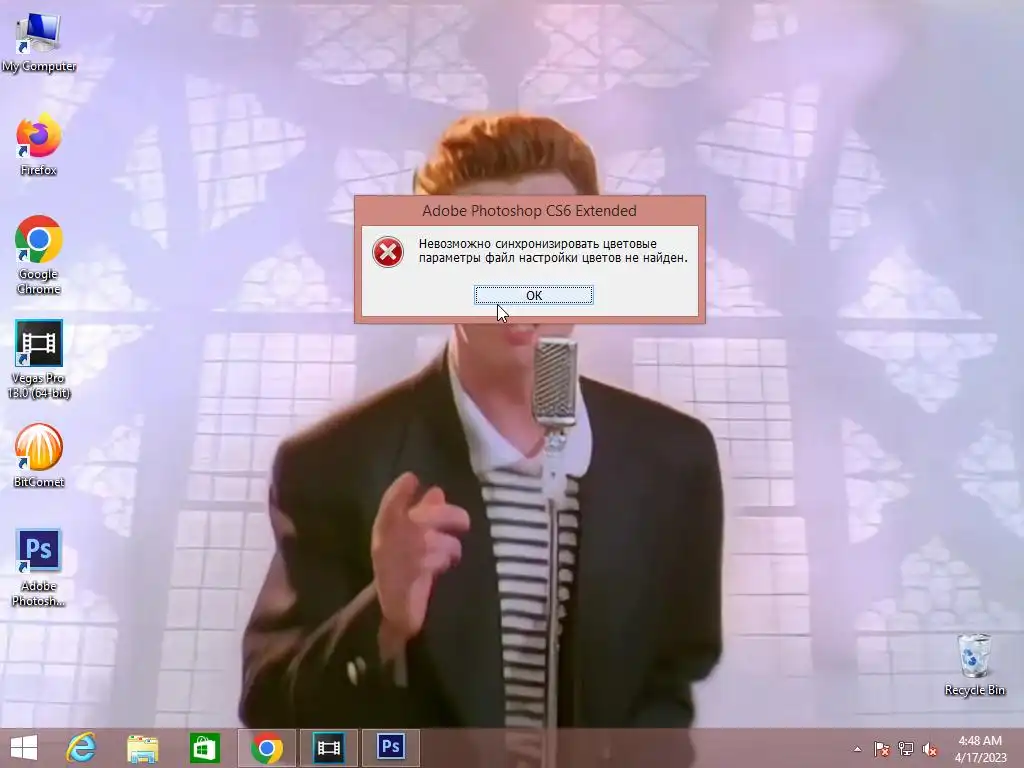Click the Adobe Photoshop CS6 Extended title bar
Viewport: 1024px width, 768px height.
[529, 211]
